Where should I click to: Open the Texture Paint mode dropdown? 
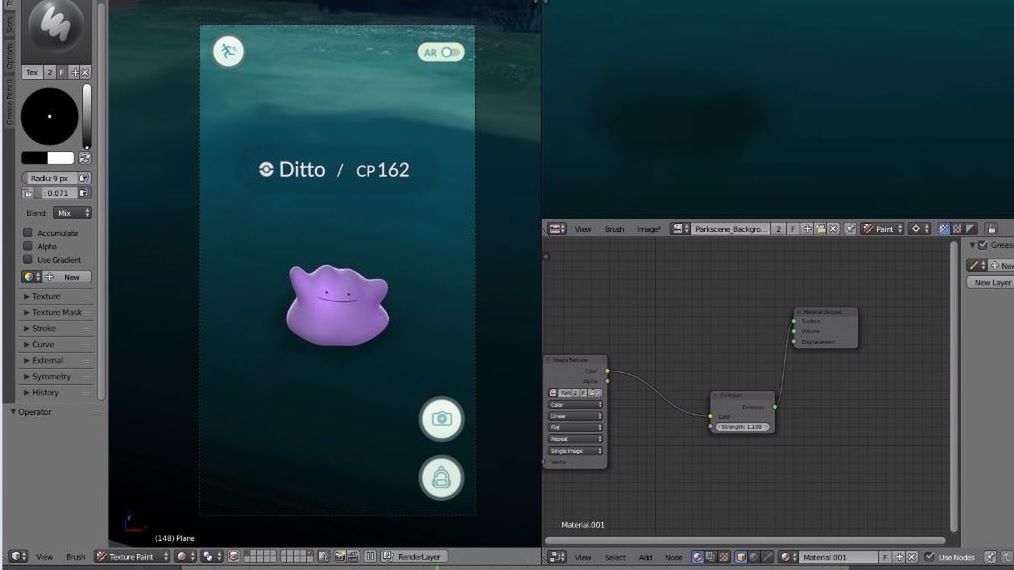(131, 557)
